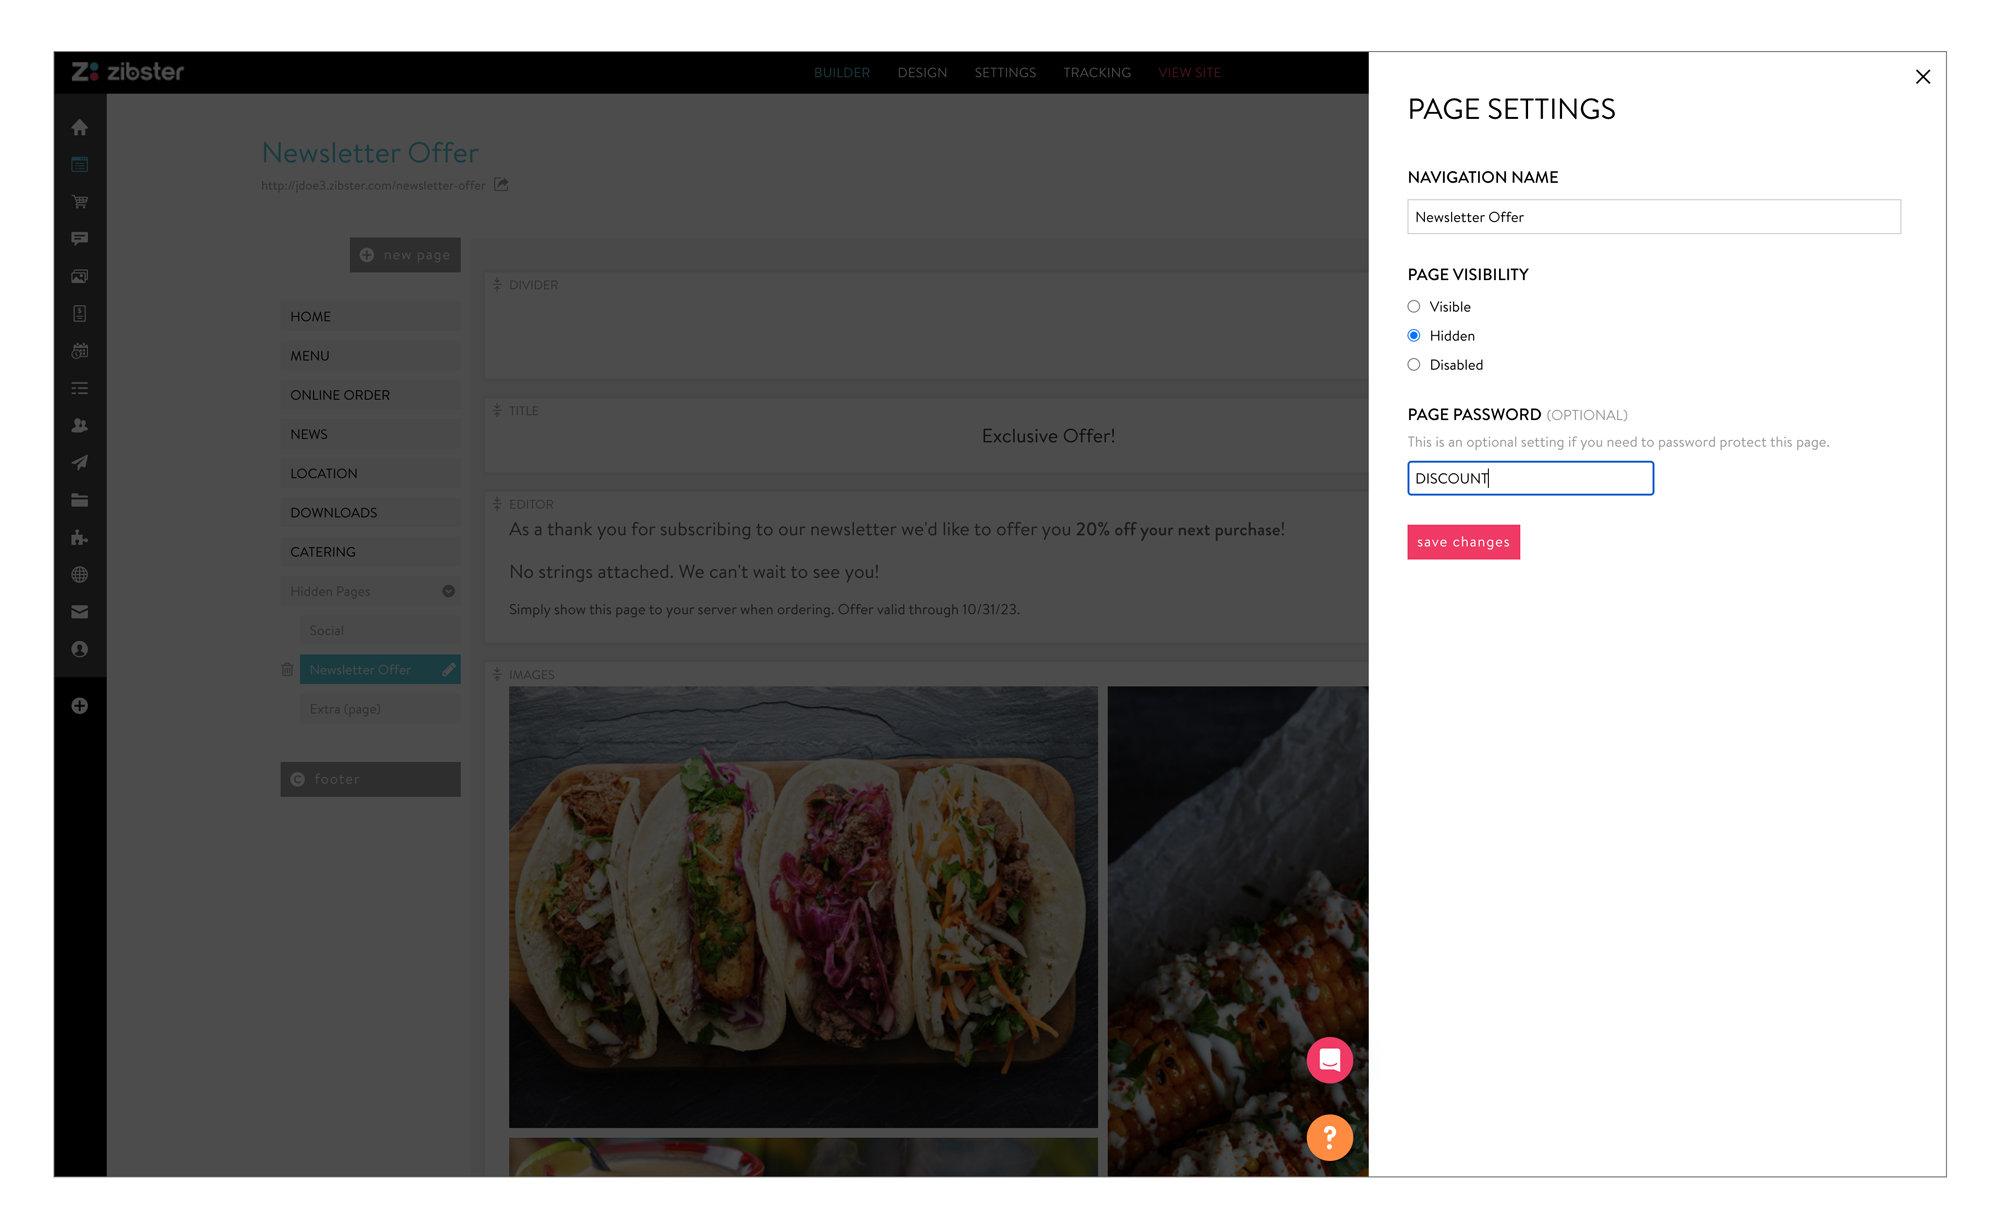2000x1228 pixels.
Task: Click the pencil edit icon on Newsletter Offer
Action: click(x=449, y=669)
